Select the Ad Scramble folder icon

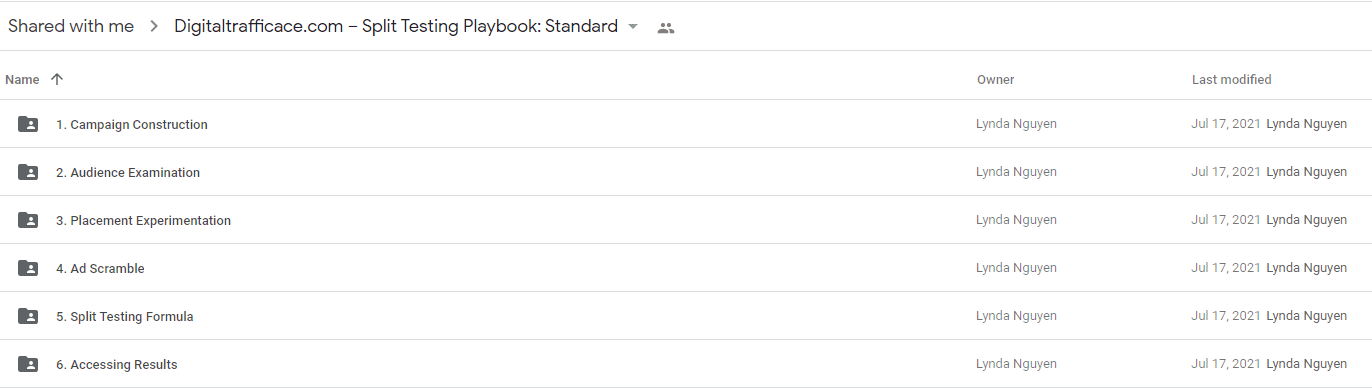28,268
